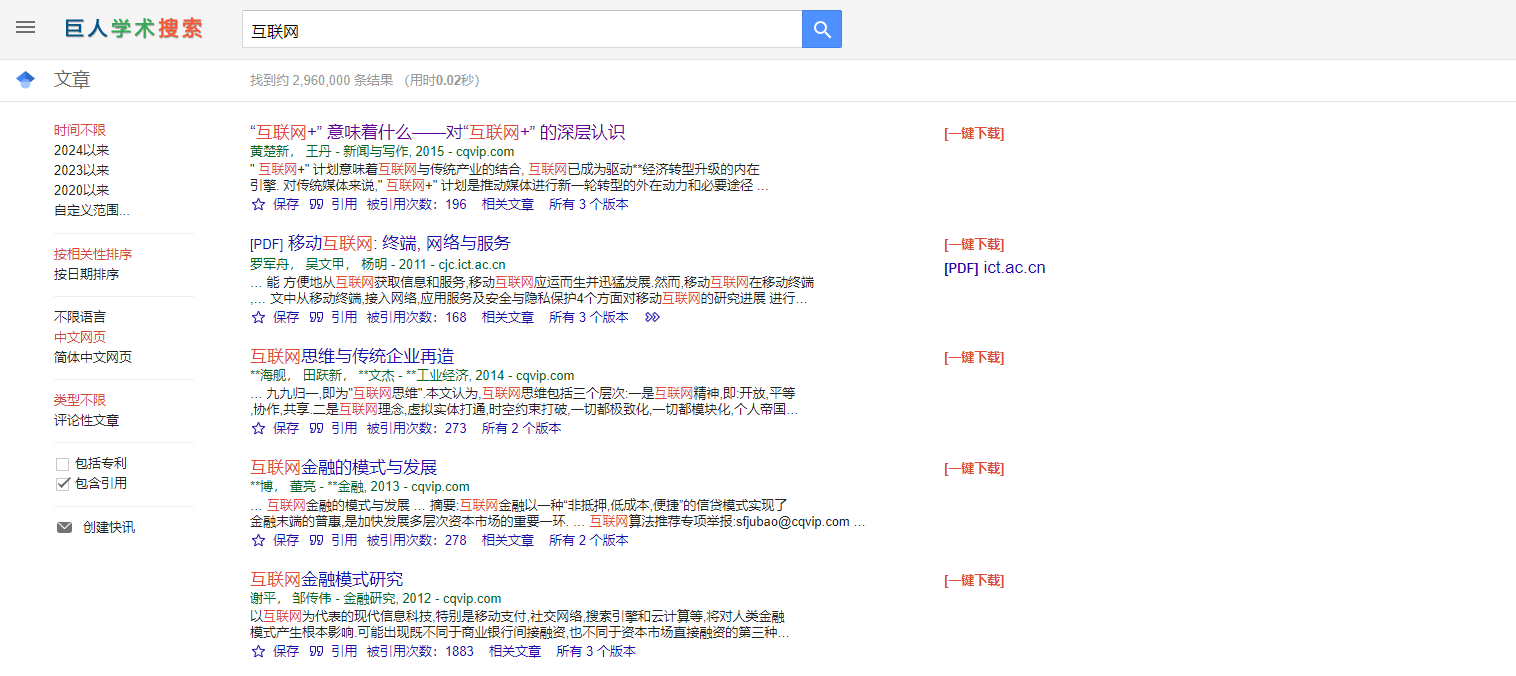Click the envelope icon for 创建快讯

point(65,527)
